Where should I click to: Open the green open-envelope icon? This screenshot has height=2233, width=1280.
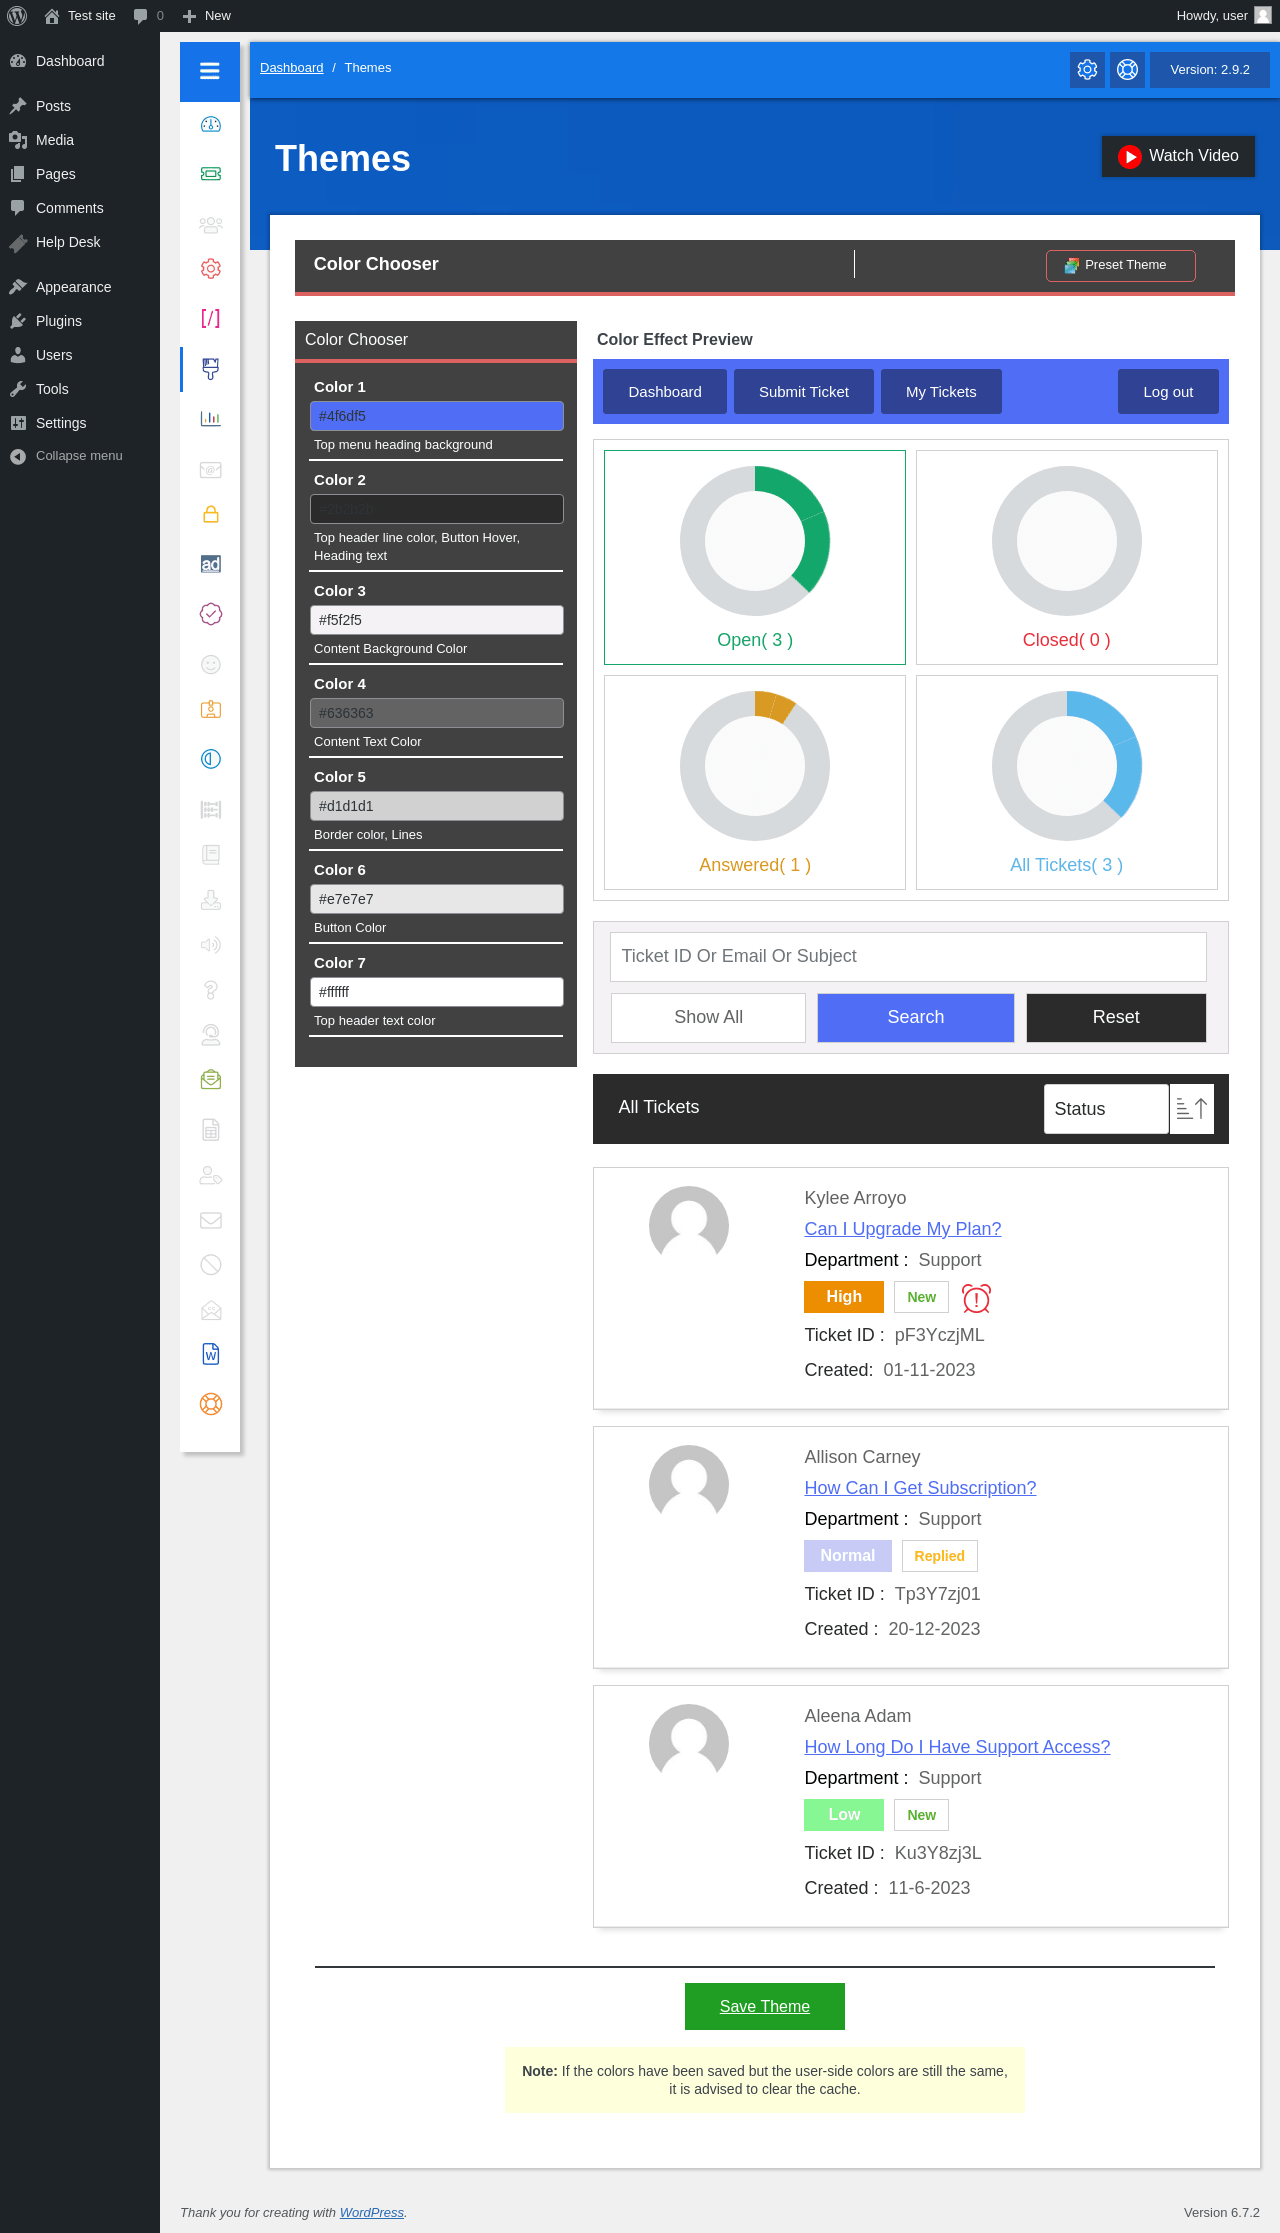coord(211,1080)
